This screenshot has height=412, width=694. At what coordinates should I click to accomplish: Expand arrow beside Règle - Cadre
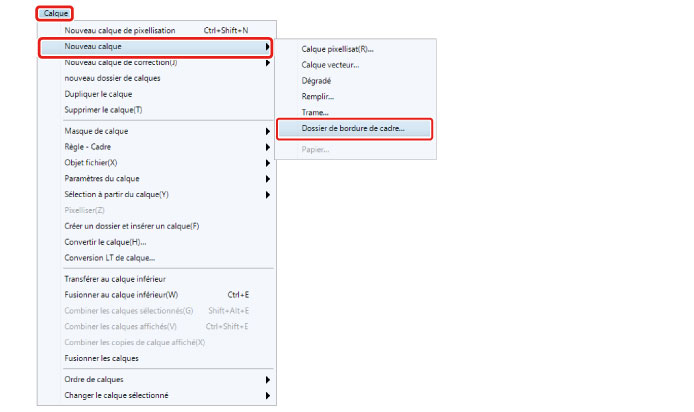coord(267,147)
